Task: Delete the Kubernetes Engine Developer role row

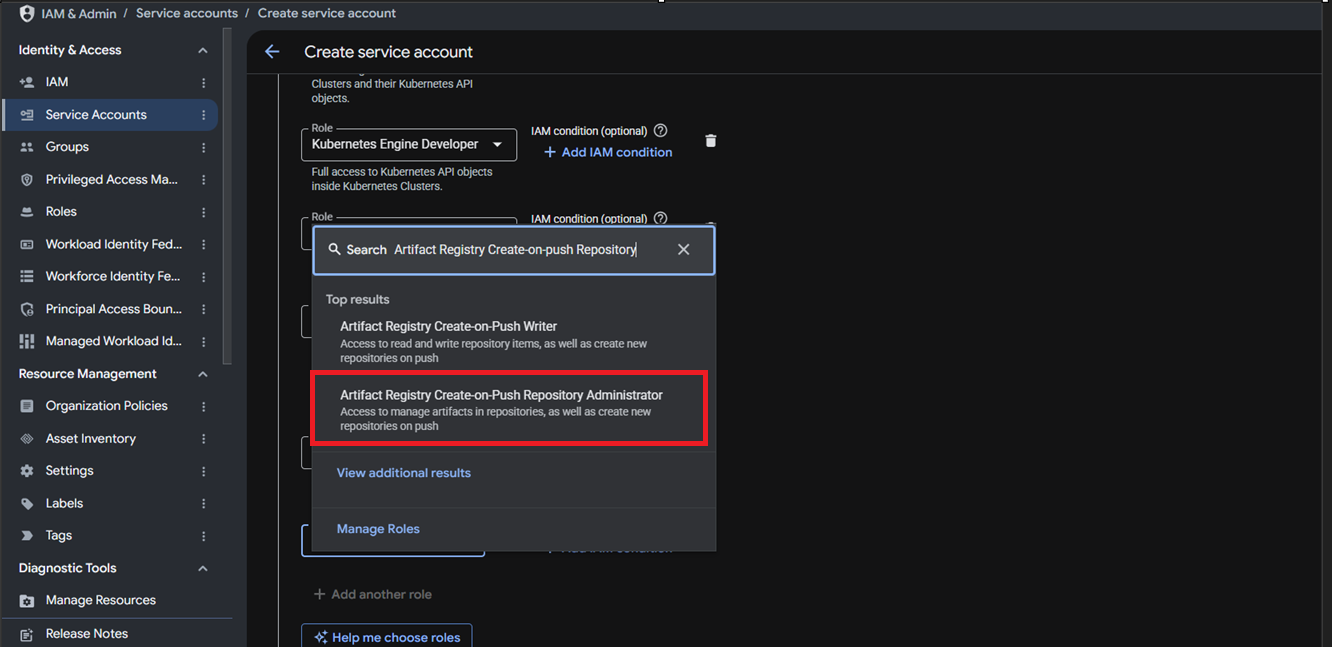Action: click(711, 141)
